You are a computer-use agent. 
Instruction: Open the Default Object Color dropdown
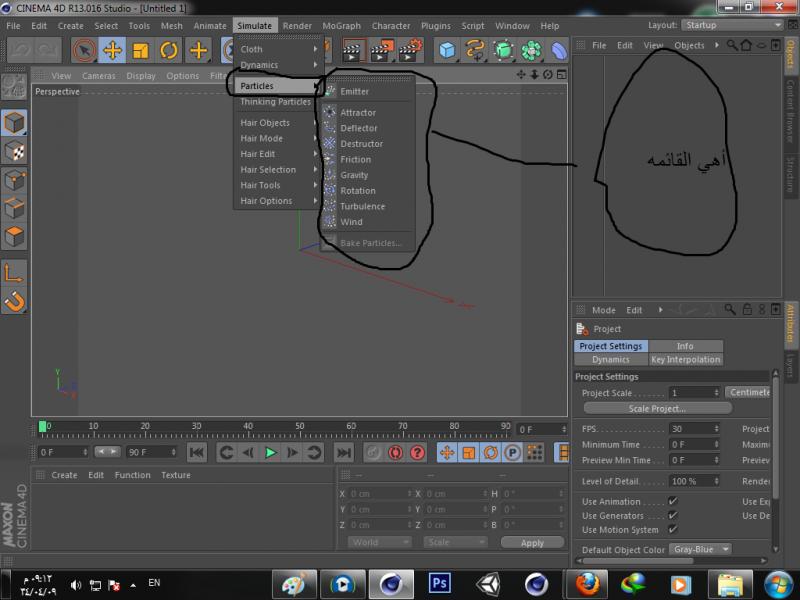pos(700,549)
